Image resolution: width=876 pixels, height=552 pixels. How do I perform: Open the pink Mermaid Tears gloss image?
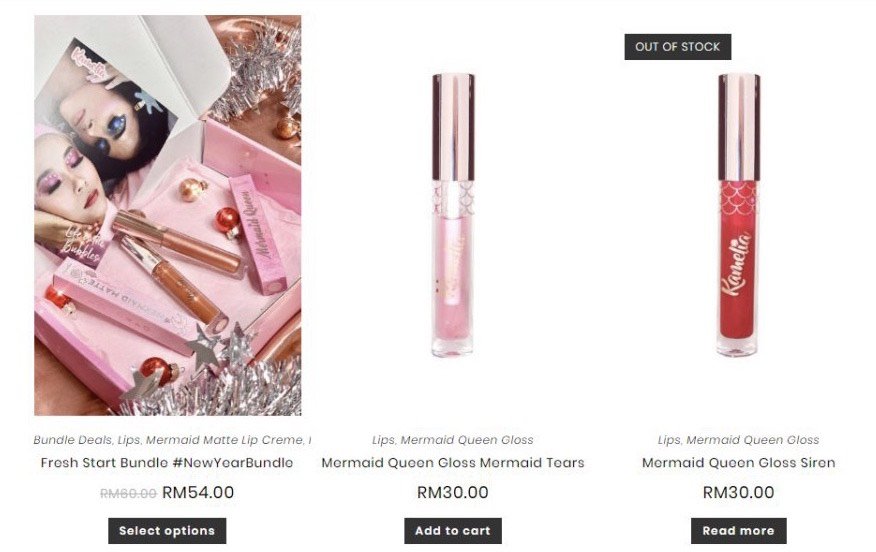click(x=453, y=215)
